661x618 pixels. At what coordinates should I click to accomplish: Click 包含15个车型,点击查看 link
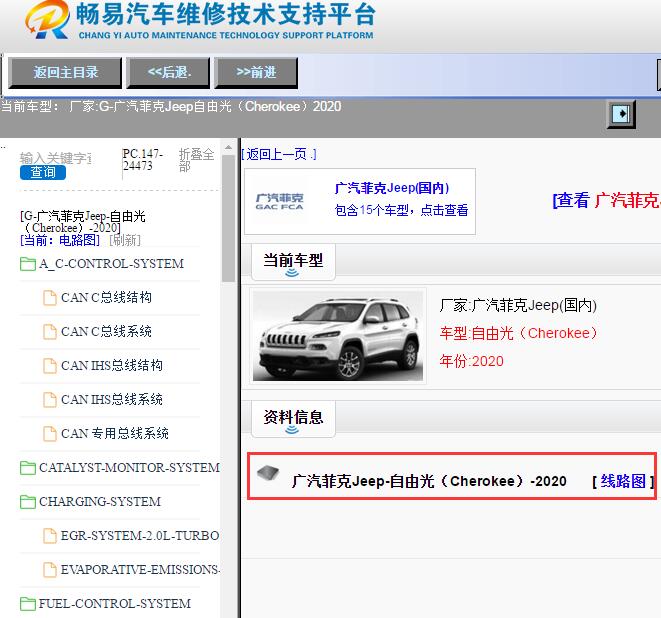pyautogui.click(x=401, y=210)
